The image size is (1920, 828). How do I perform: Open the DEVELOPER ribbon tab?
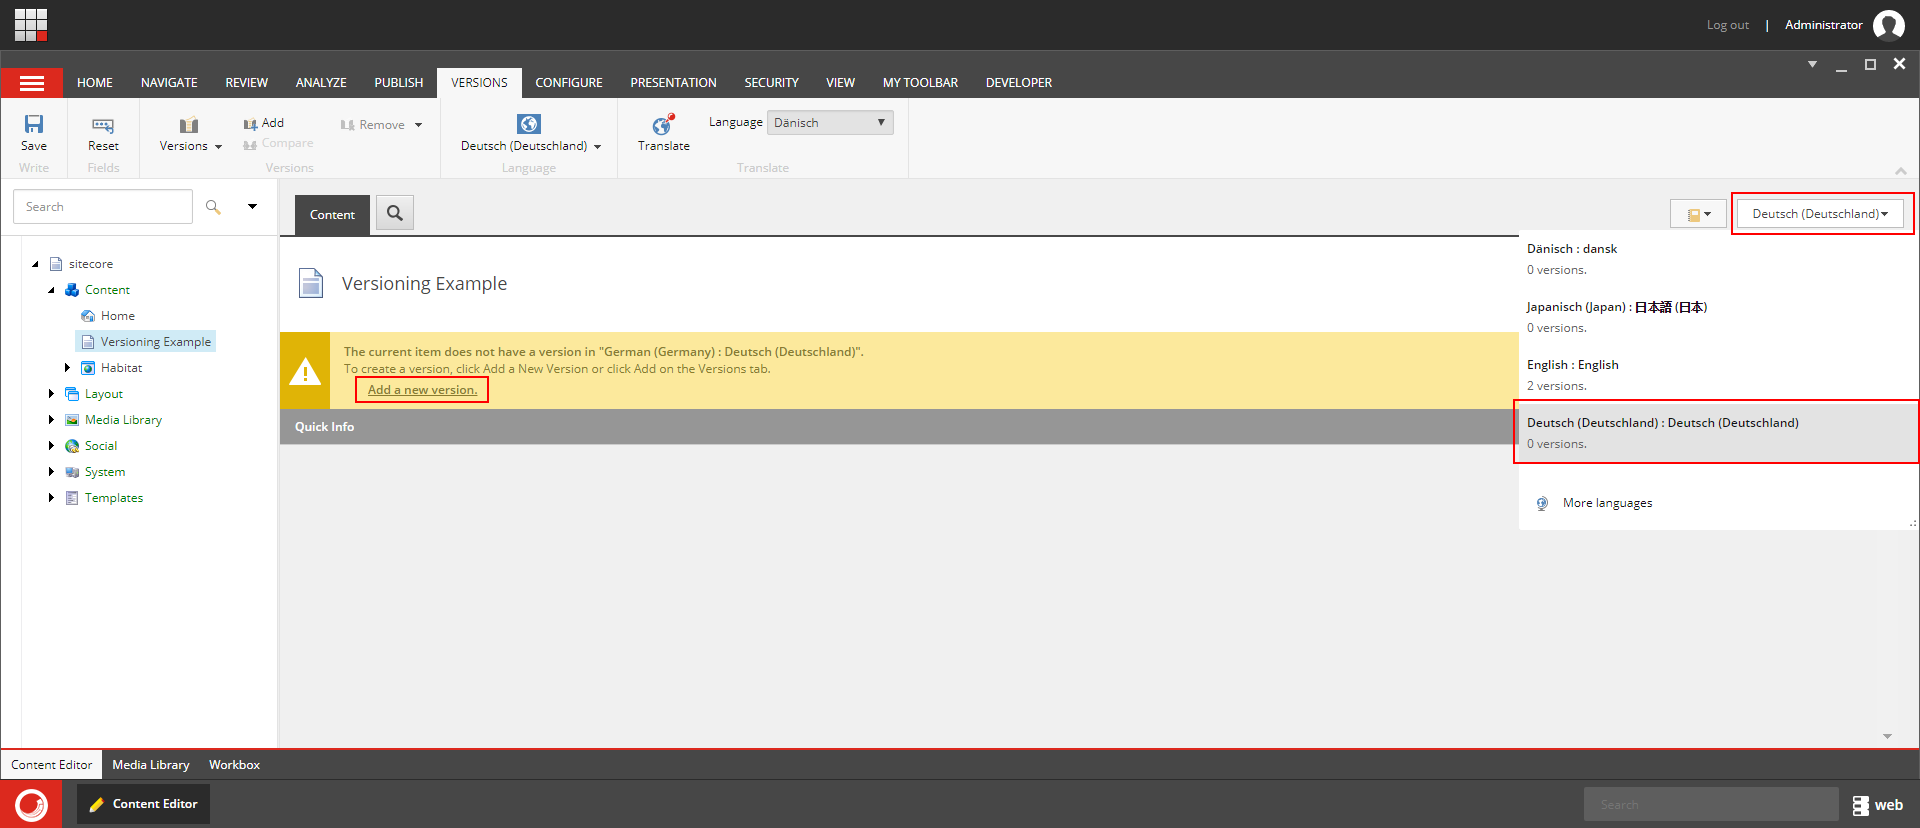click(x=1019, y=83)
